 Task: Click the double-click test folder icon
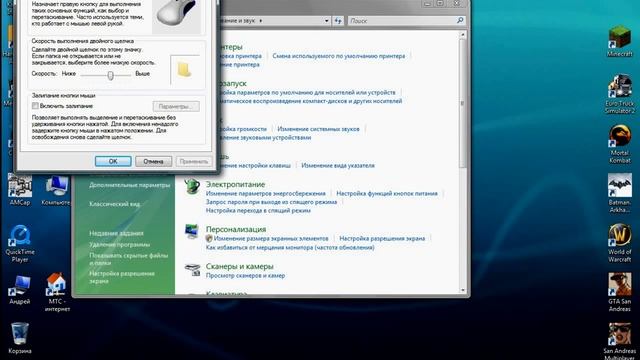(x=184, y=70)
